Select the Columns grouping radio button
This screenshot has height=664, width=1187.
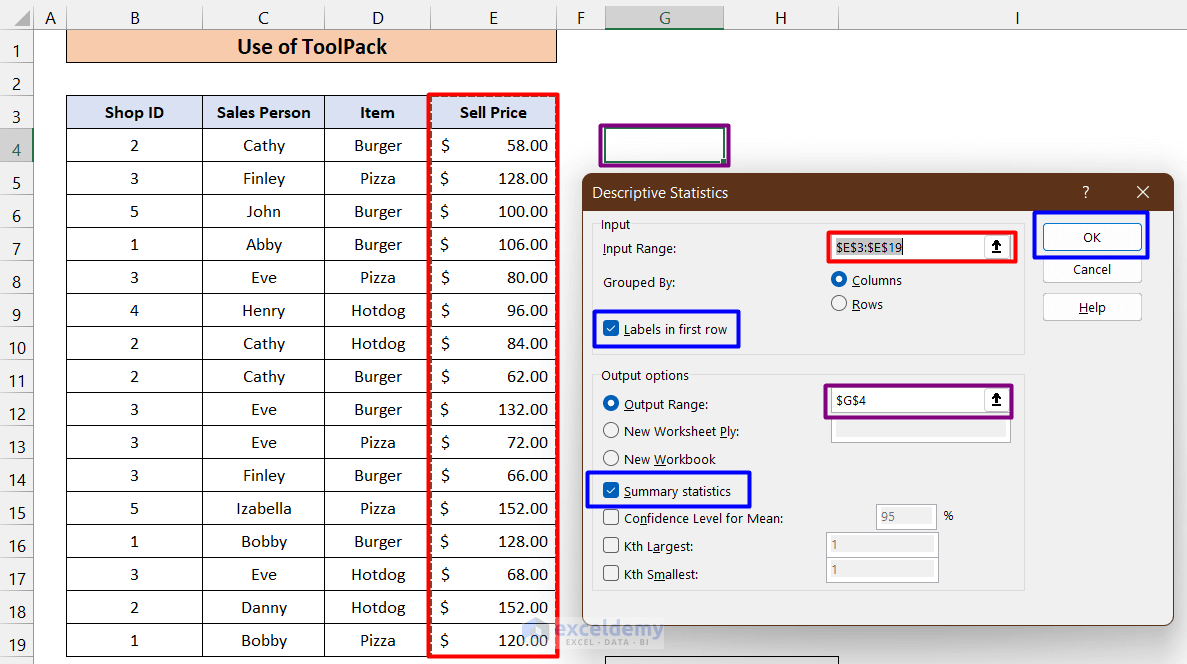pos(838,280)
